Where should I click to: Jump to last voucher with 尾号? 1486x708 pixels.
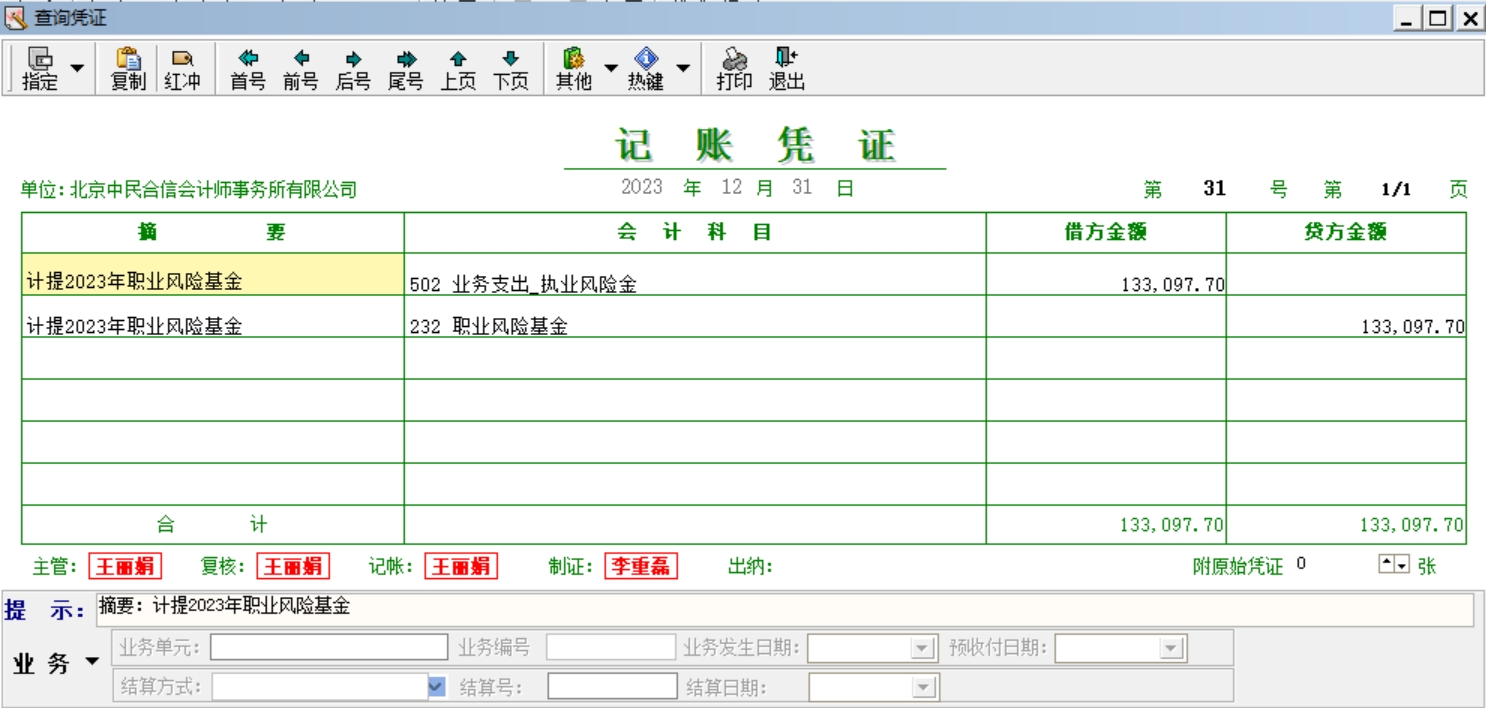405,69
